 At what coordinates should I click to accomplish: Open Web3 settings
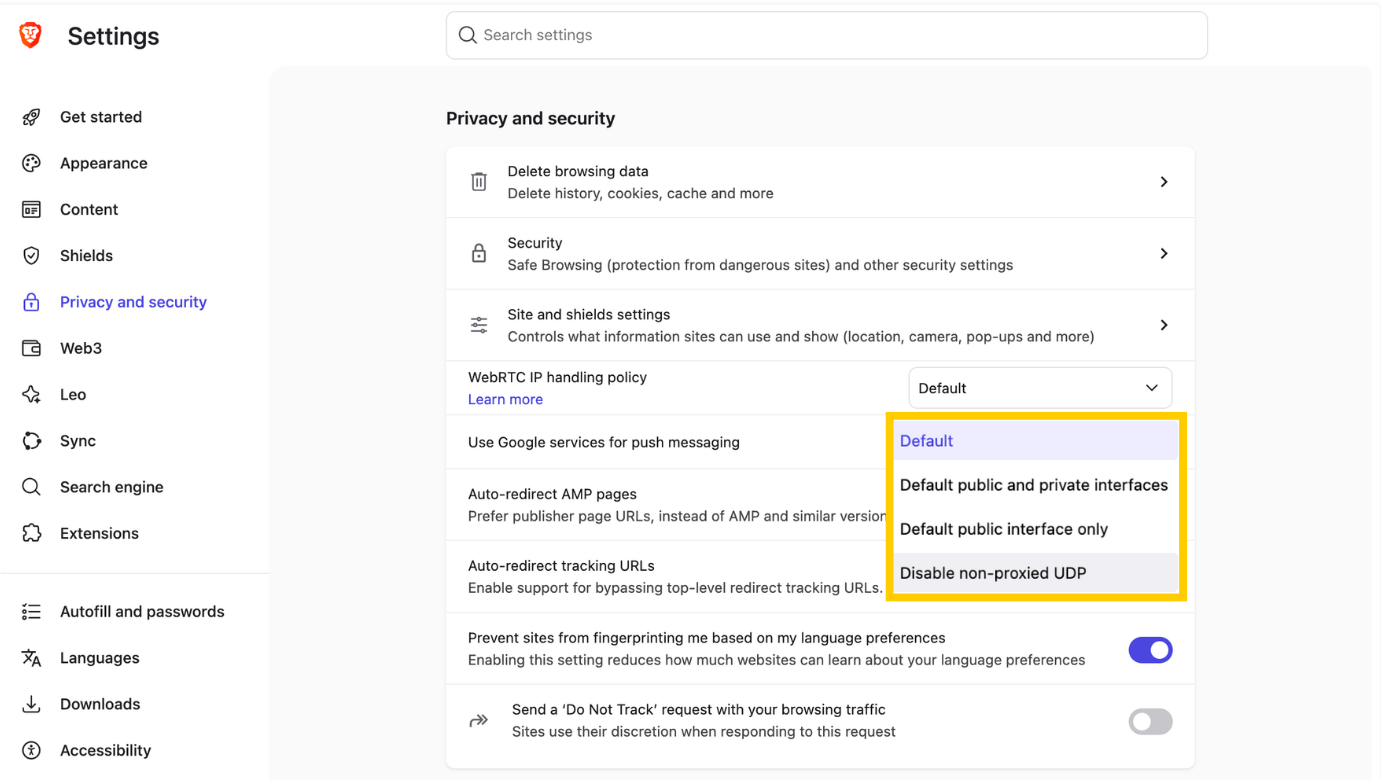tap(81, 348)
